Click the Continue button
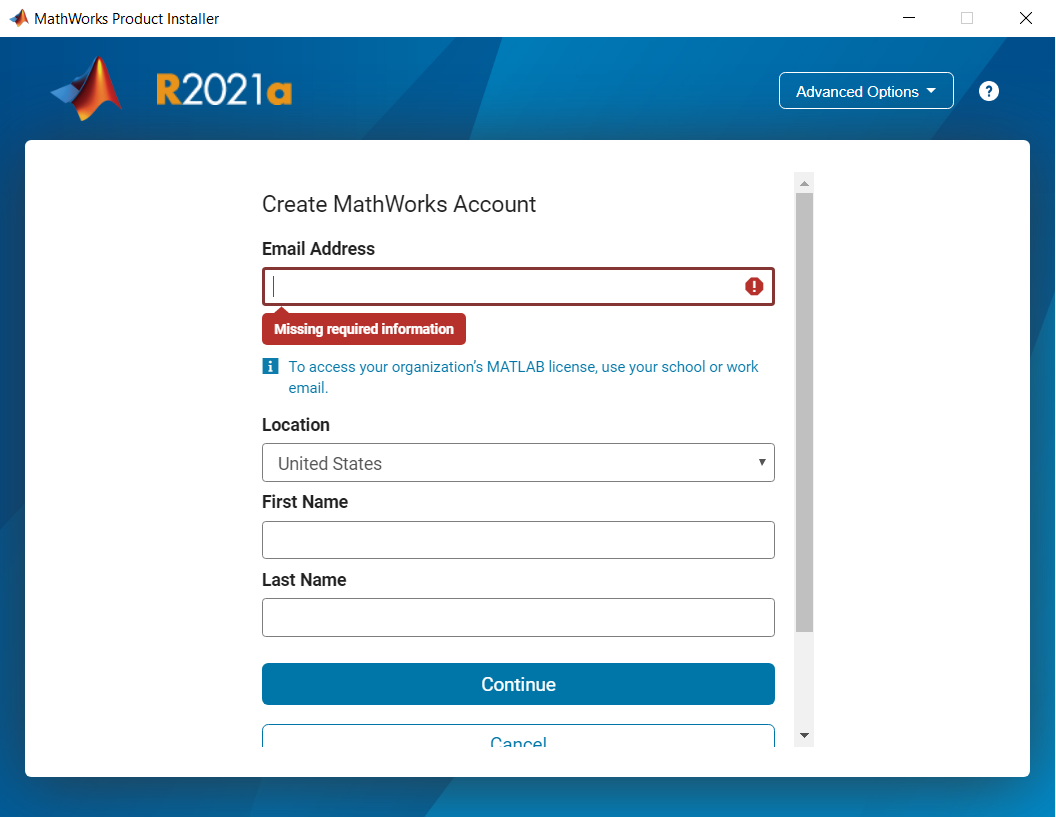1056x818 pixels. pyautogui.click(x=518, y=684)
